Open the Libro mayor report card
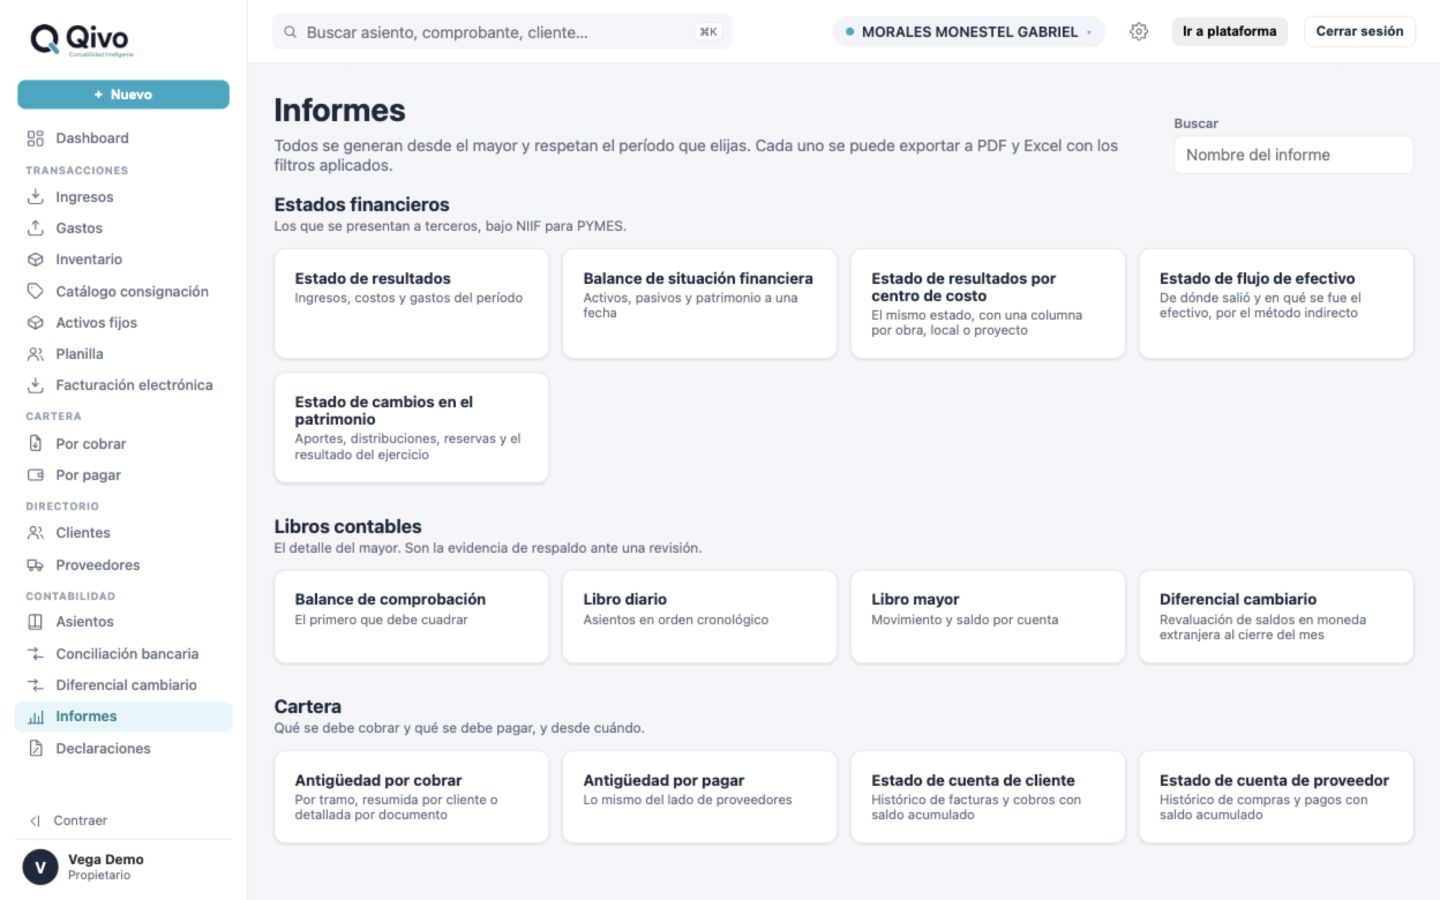The width and height of the screenshot is (1440, 900). 988,617
